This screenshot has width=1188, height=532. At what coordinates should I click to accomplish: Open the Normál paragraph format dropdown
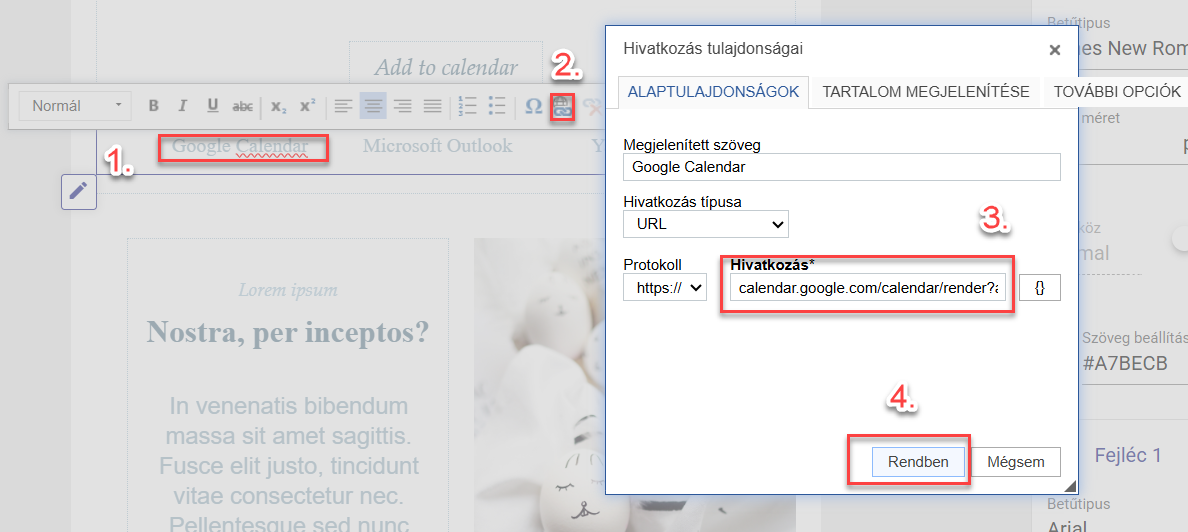coord(75,106)
